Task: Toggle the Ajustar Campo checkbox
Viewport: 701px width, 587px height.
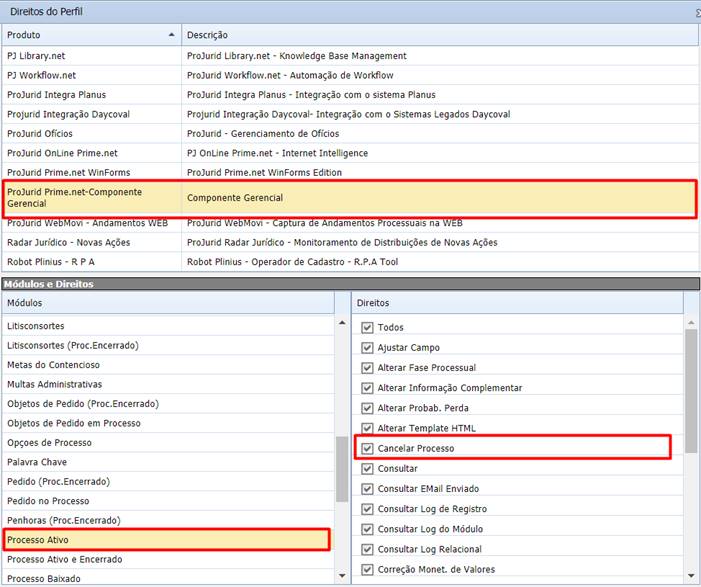Action: pos(367,348)
